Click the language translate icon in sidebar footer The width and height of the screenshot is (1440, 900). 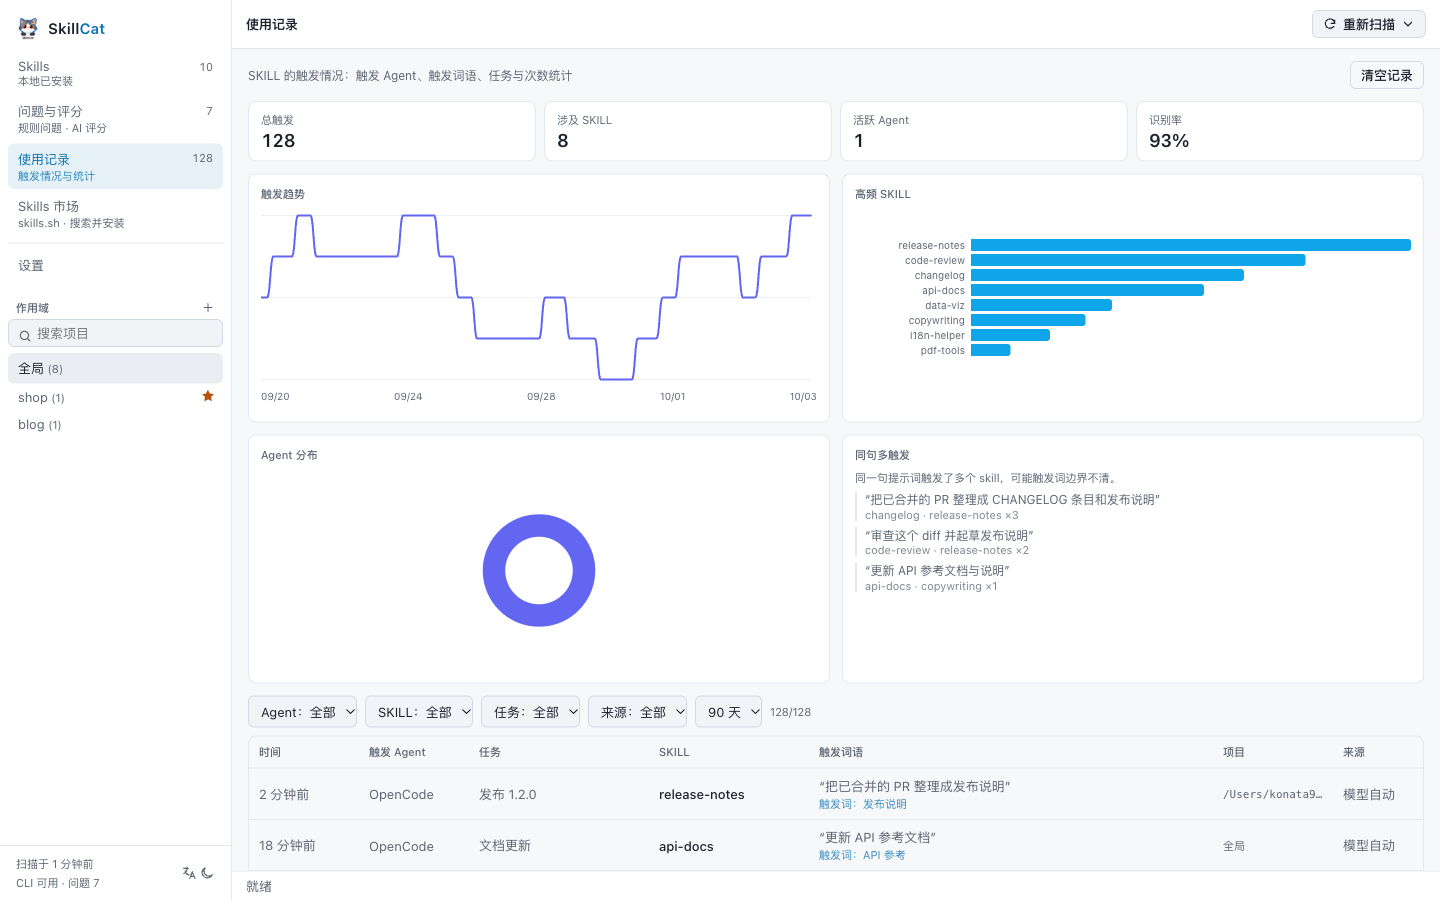[189, 873]
